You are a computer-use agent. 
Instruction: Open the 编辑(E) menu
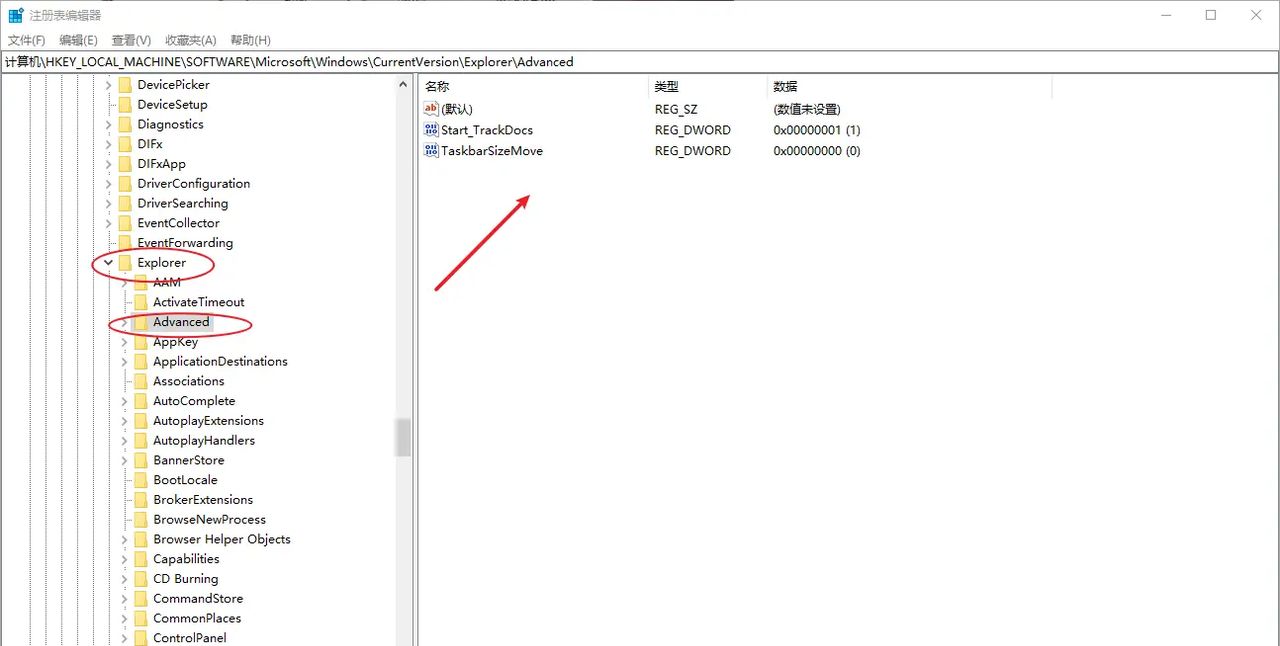78,40
